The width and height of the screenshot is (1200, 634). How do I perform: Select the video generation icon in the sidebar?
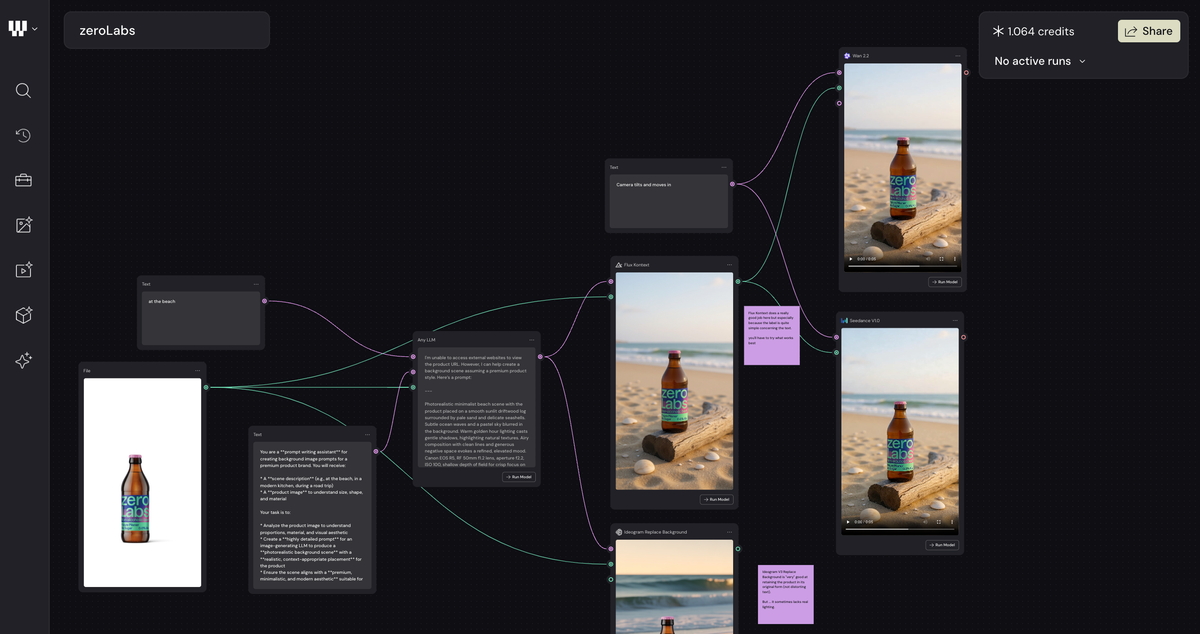point(22,270)
